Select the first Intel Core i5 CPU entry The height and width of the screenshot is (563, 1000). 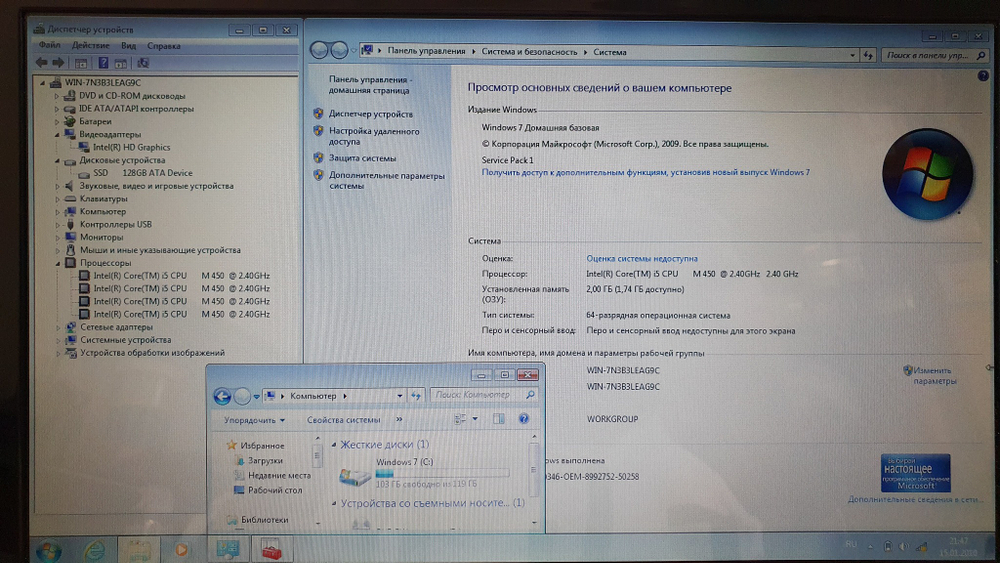181,275
